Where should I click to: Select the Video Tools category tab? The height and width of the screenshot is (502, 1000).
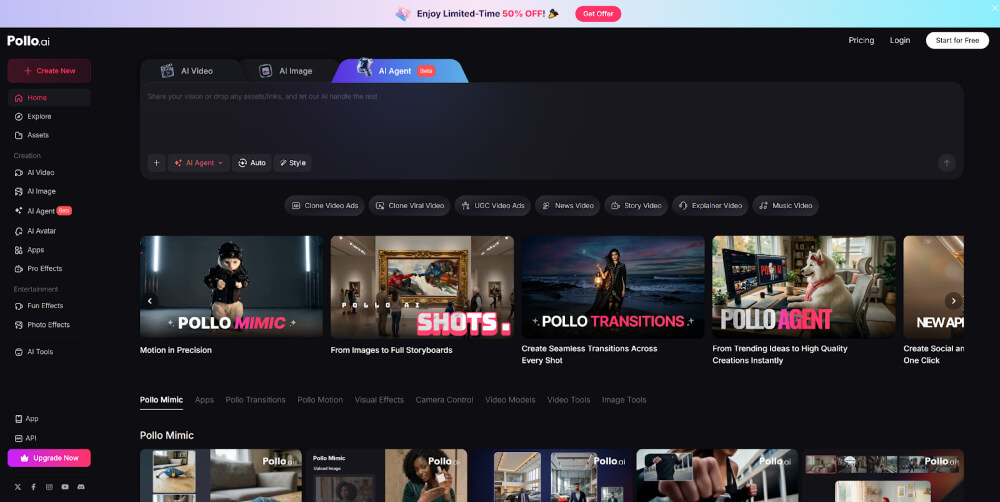tap(569, 400)
